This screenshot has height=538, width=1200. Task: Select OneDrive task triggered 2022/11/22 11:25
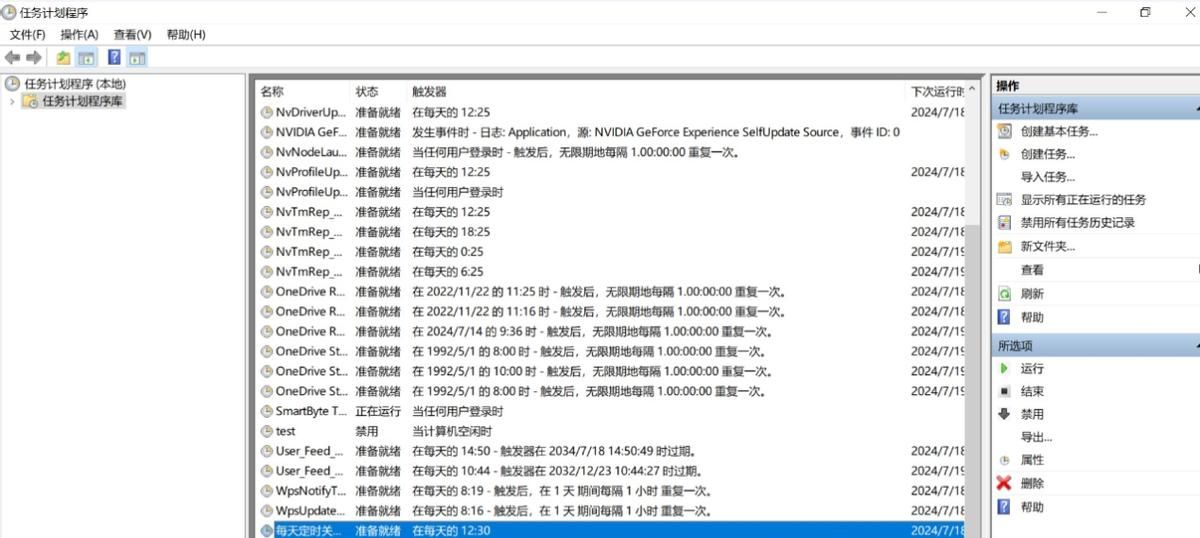pyautogui.click(x=610, y=292)
